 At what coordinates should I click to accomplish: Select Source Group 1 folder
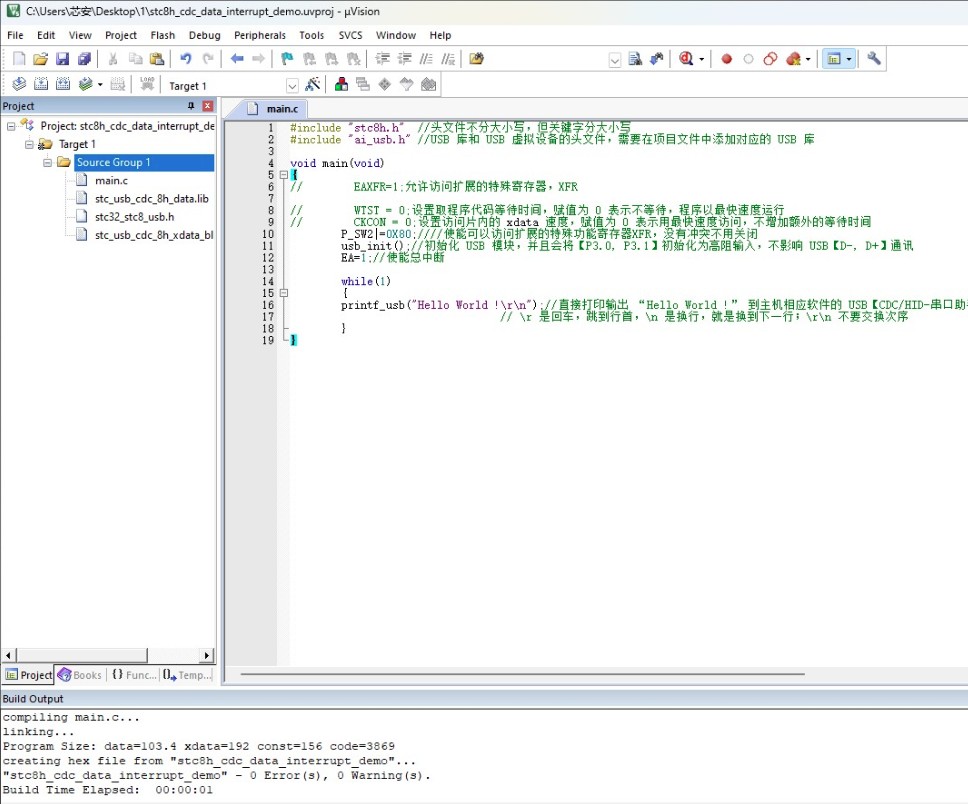(x=113, y=162)
